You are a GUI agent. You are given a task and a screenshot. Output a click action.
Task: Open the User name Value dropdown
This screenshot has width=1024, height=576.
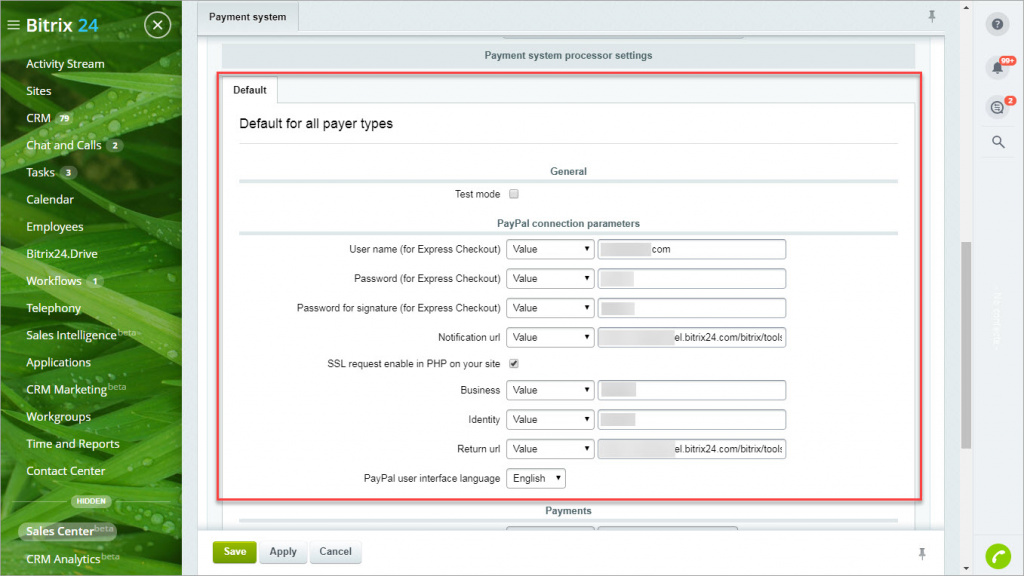click(550, 249)
